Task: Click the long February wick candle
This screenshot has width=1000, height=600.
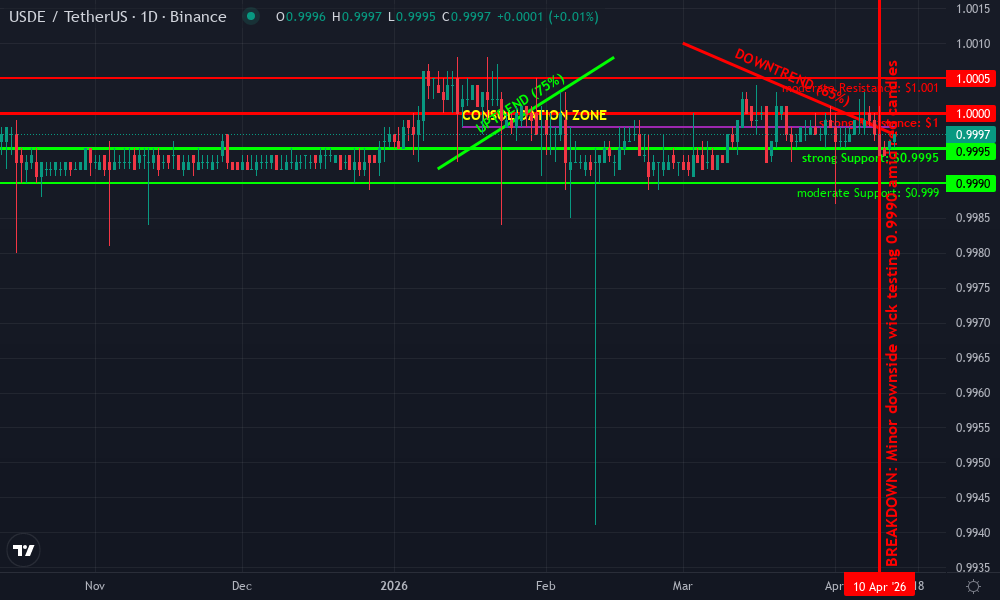Action: coord(596,344)
